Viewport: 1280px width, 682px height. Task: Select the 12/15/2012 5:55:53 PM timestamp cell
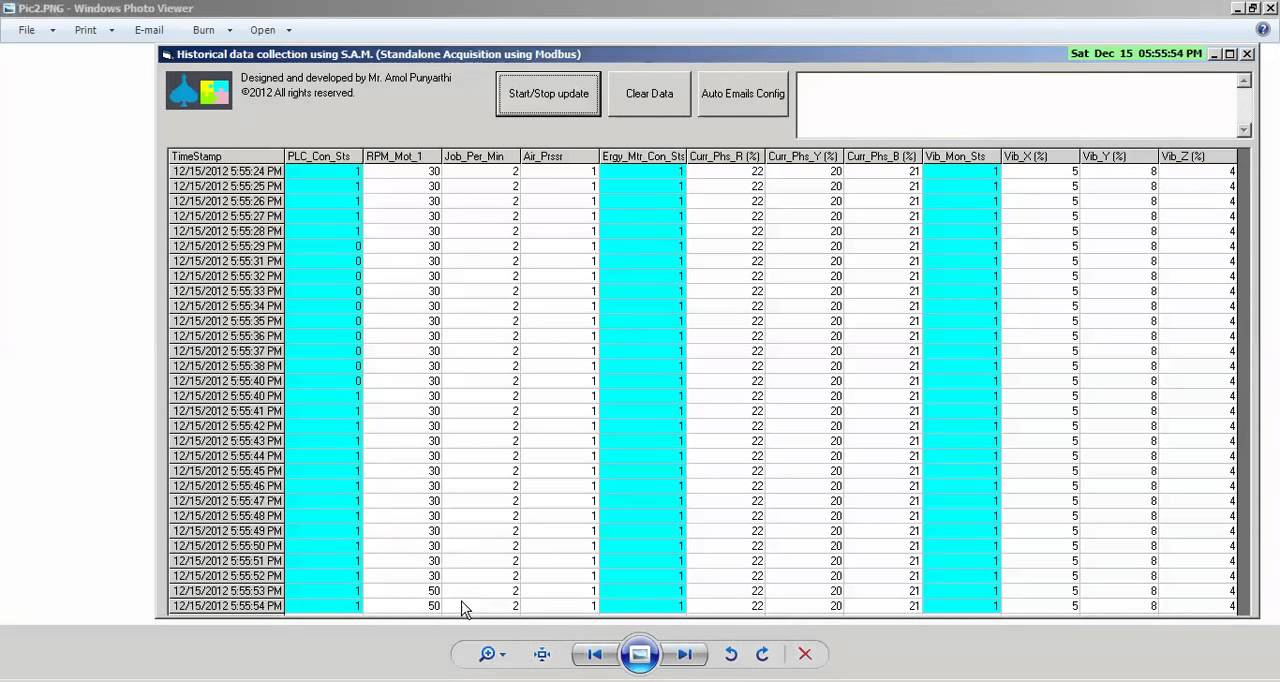[x=226, y=591]
